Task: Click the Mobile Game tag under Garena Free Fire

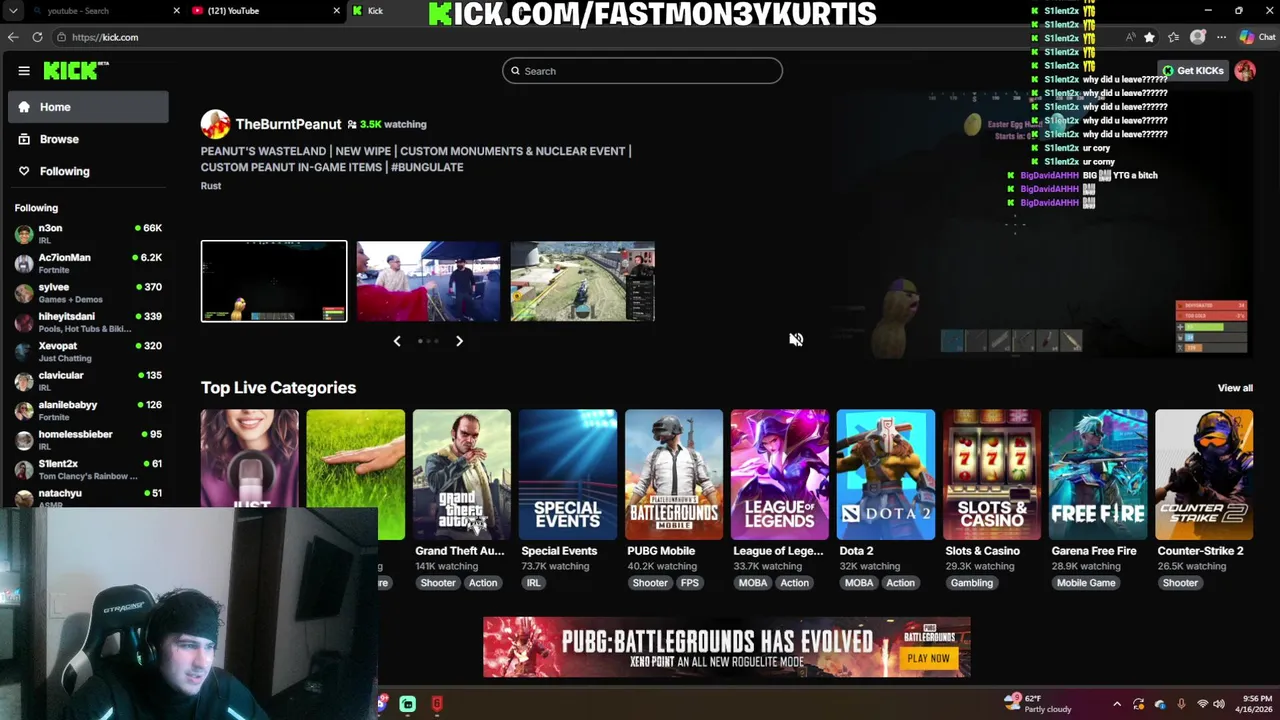Action: point(1086,583)
